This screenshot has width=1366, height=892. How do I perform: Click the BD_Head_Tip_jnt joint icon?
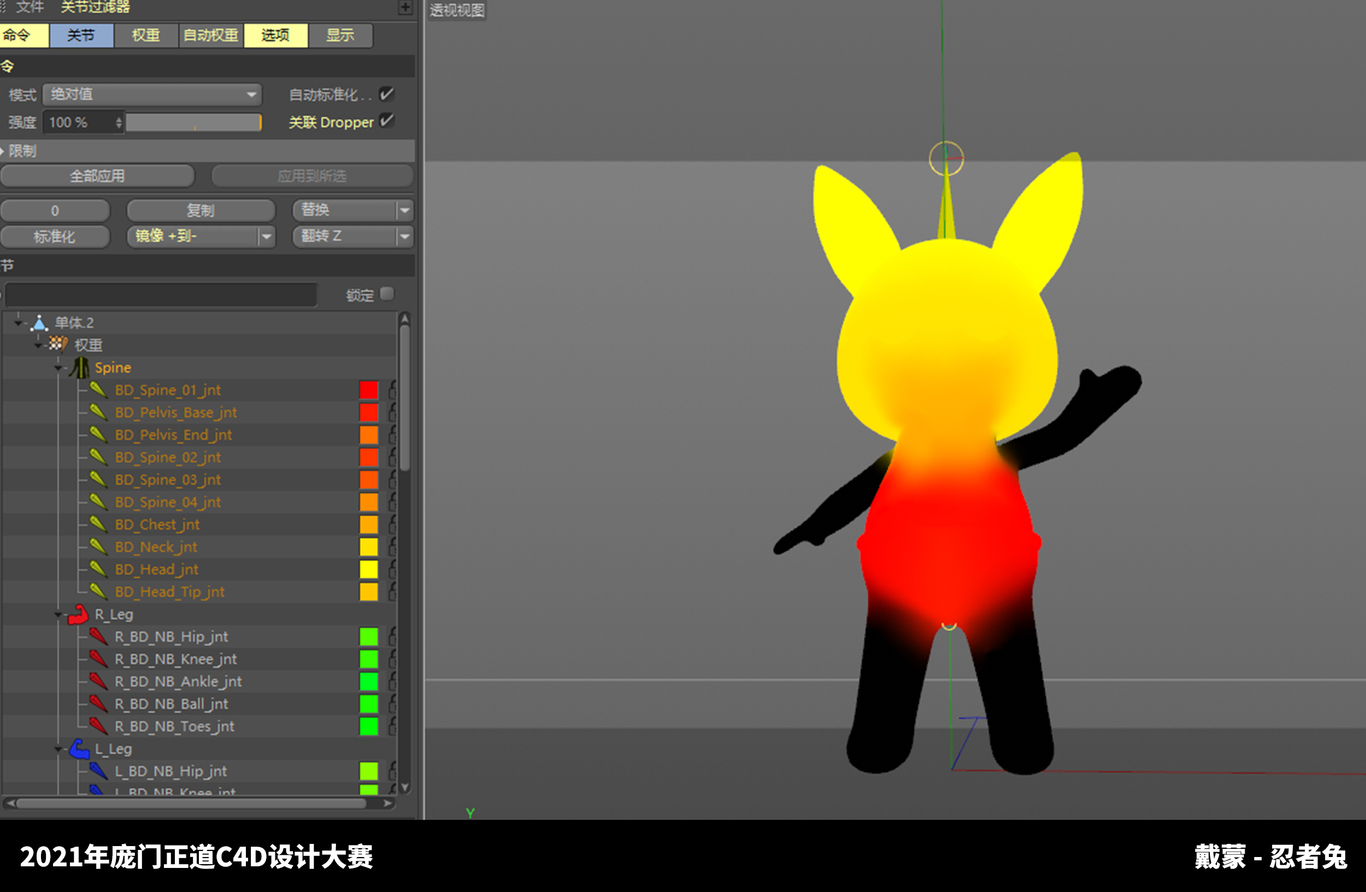point(98,592)
